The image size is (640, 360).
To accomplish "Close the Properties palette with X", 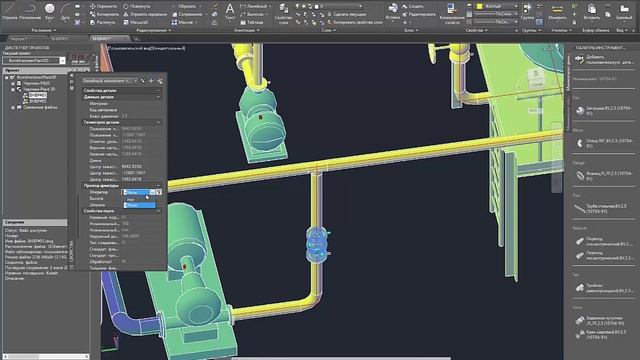I will click(x=72, y=76).
